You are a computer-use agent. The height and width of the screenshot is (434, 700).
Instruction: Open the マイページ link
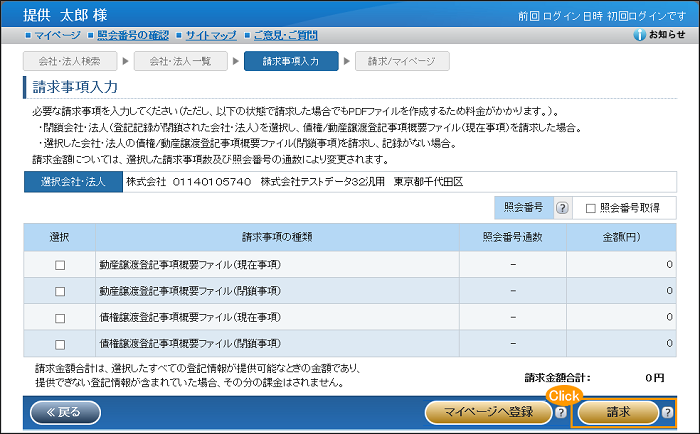pos(58,35)
